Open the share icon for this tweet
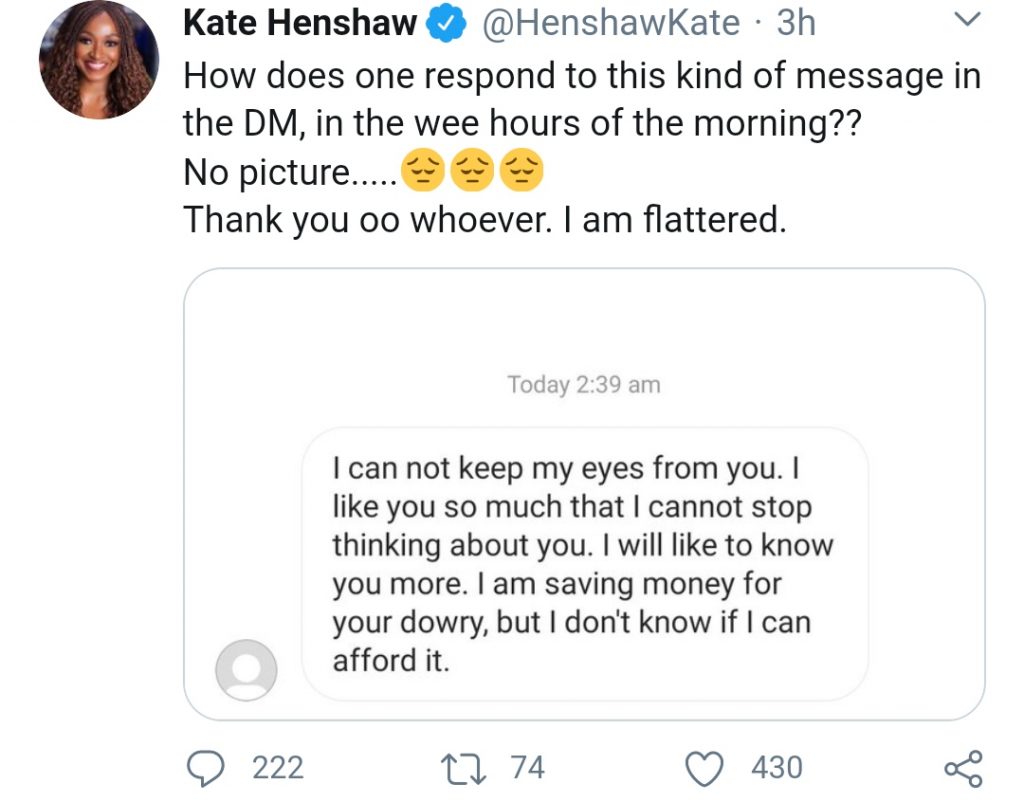Viewport: 1024px width, 802px height. [964, 768]
